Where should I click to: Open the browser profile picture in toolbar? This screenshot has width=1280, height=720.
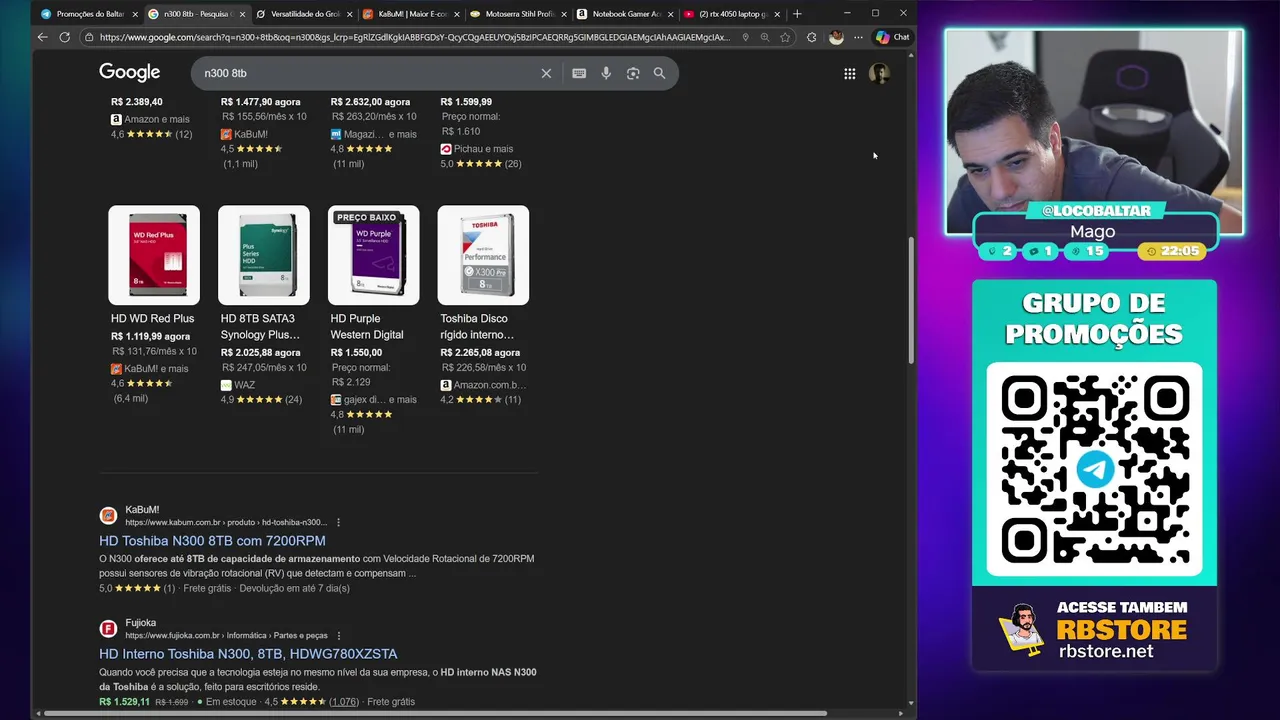pos(836,37)
